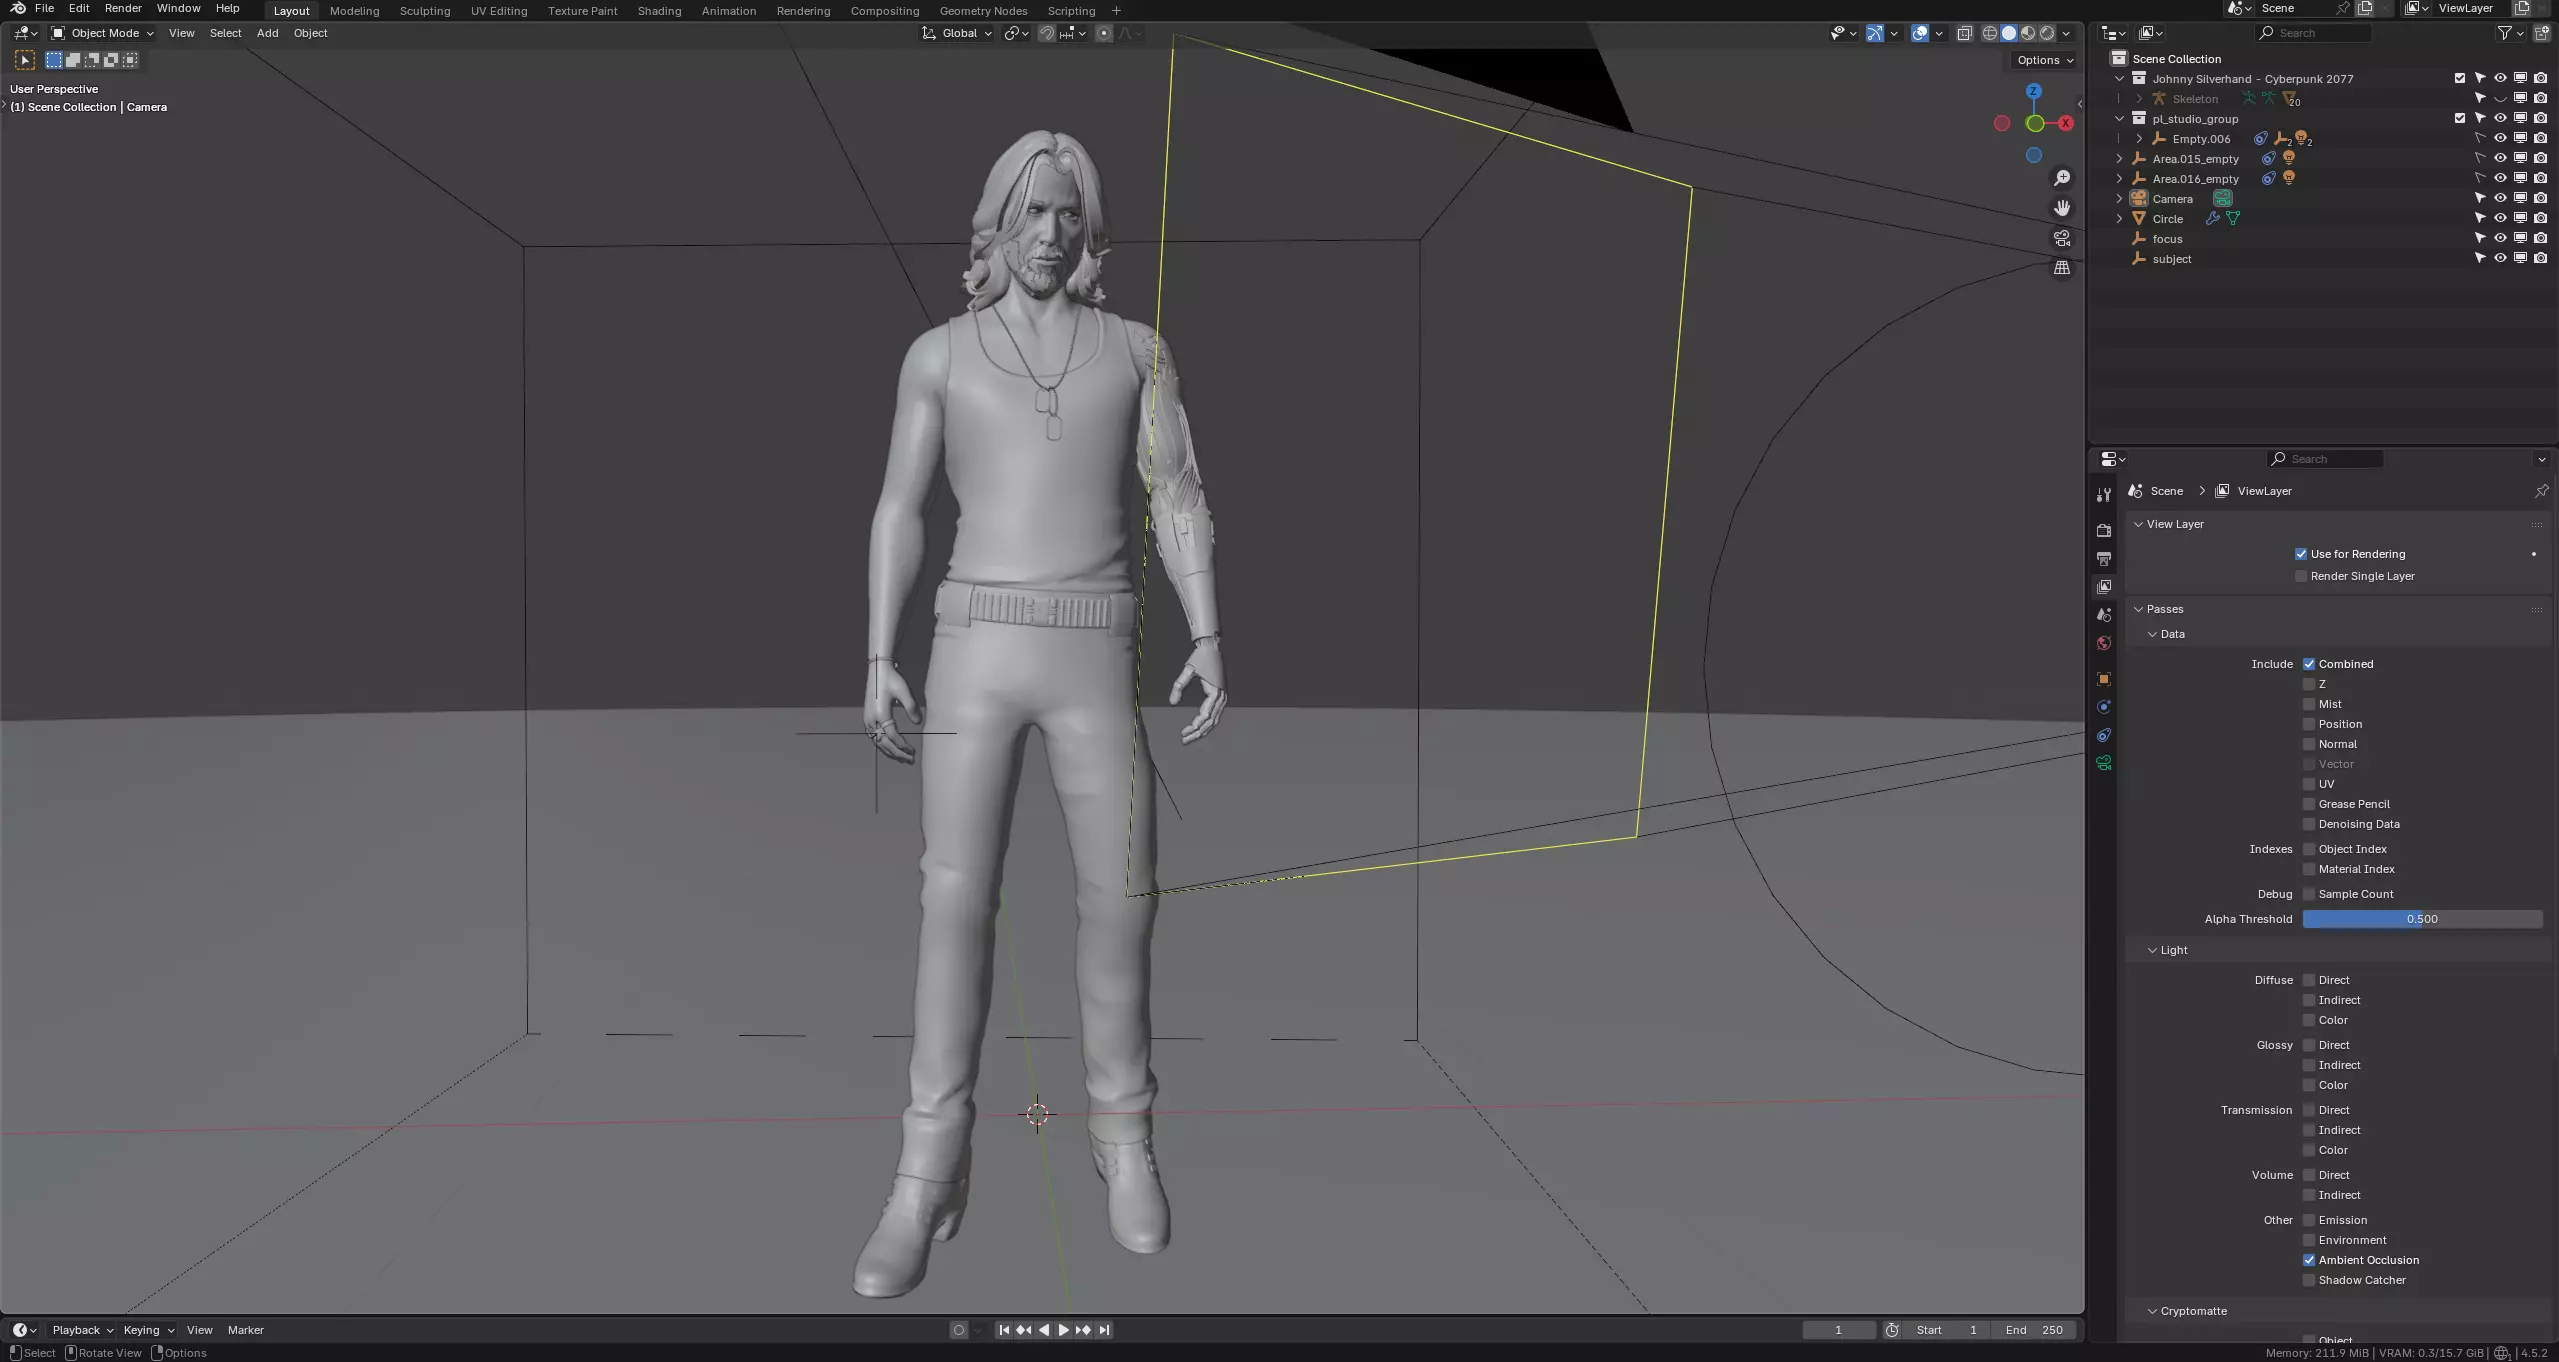
Task: Jump to the timeline start frame
Action: point(1004,1330)
